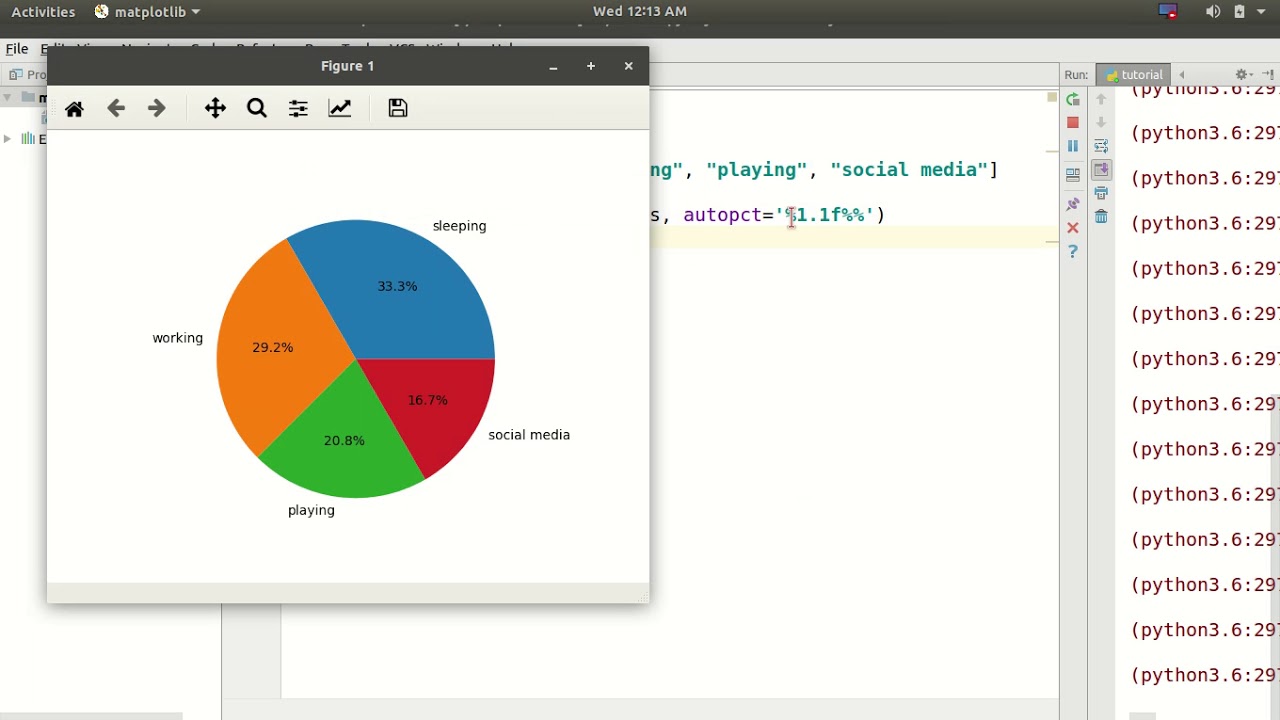This screenshot has width=1280, height=720.
Task: Click the 'playing' pie label
Action: tap(311, 510)
